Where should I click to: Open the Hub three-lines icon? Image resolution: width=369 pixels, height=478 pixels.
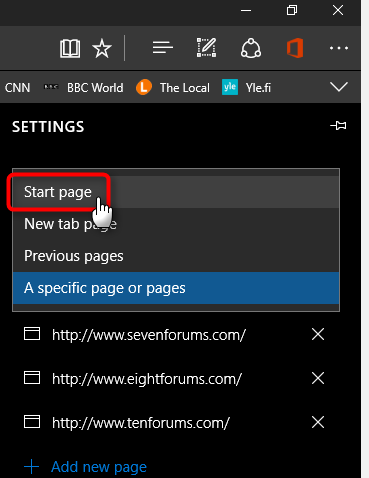coord(163,48)
